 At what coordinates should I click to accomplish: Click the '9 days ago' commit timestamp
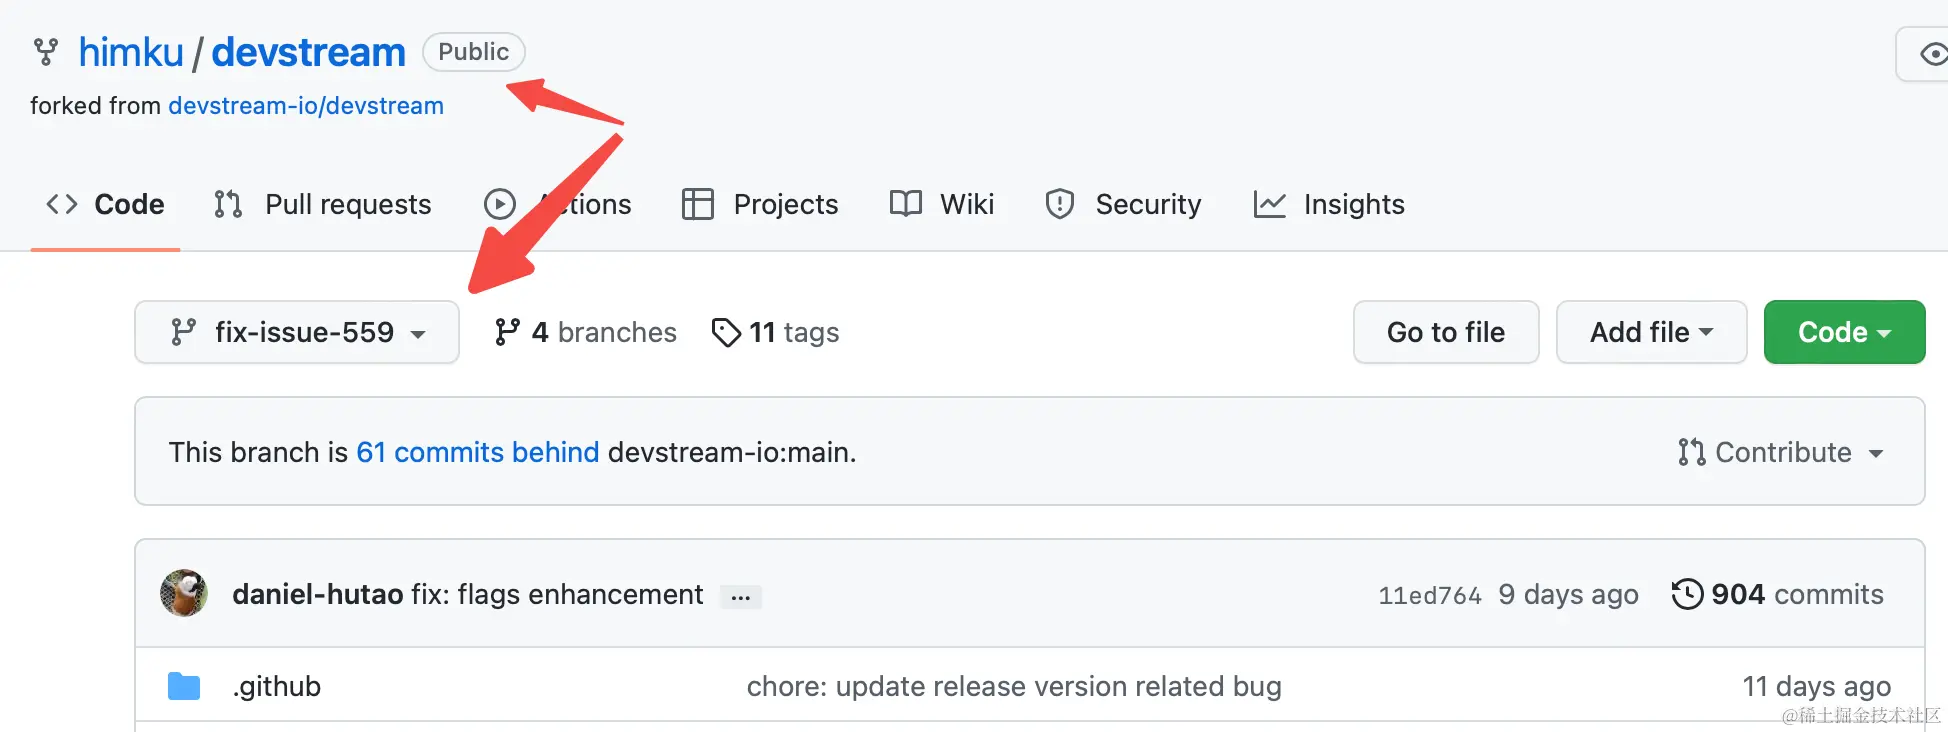(x=1568, y=594)
